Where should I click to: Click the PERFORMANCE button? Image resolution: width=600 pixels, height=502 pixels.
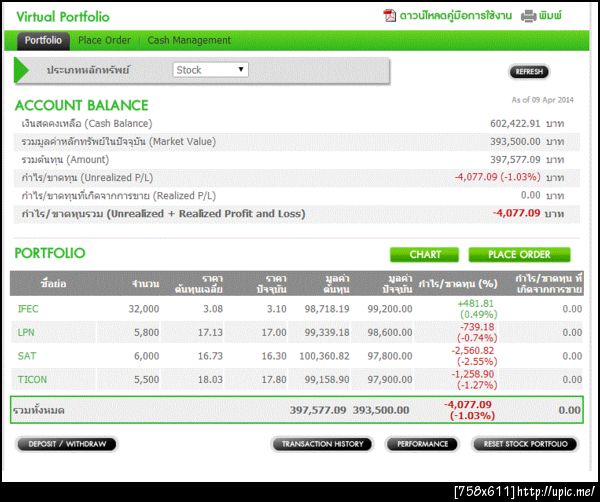coord(422,444)
